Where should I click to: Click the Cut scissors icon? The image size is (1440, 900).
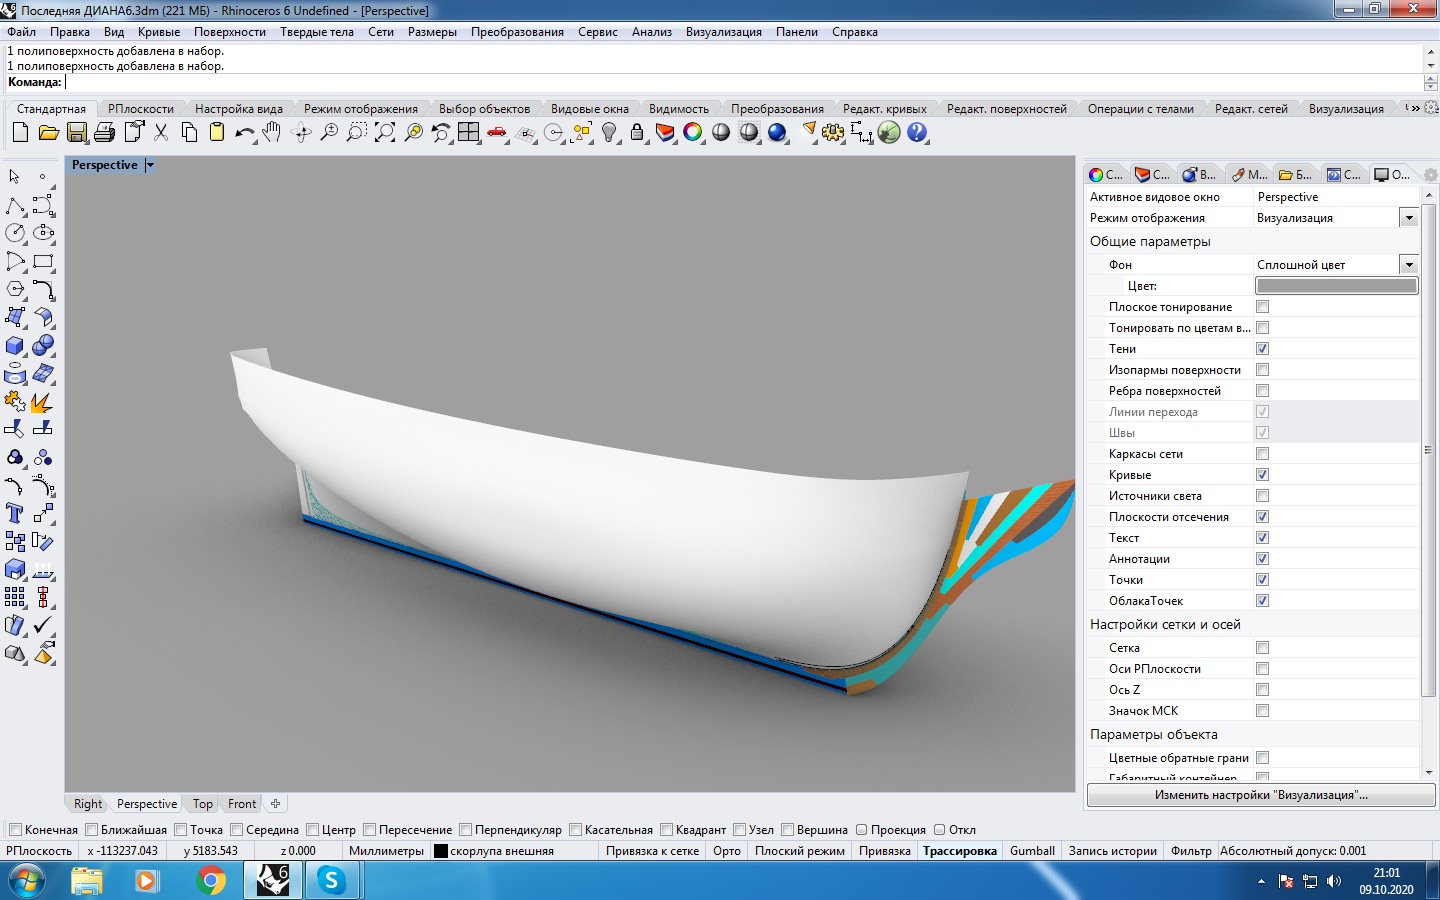(161, 132)
